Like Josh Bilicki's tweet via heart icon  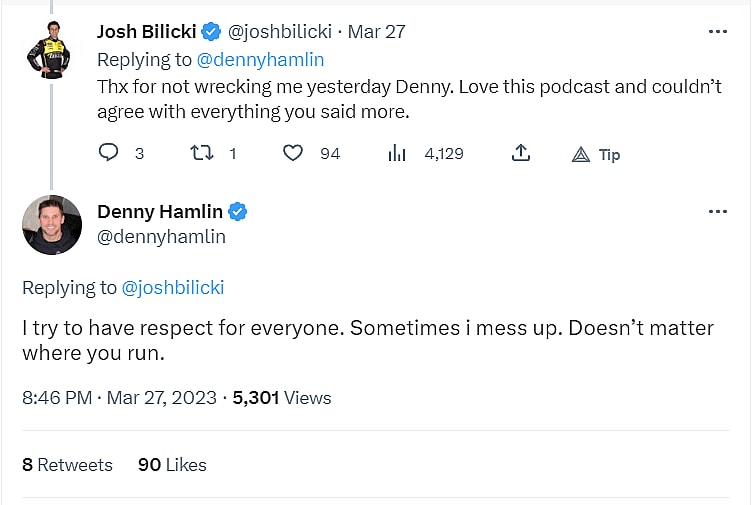292,153
